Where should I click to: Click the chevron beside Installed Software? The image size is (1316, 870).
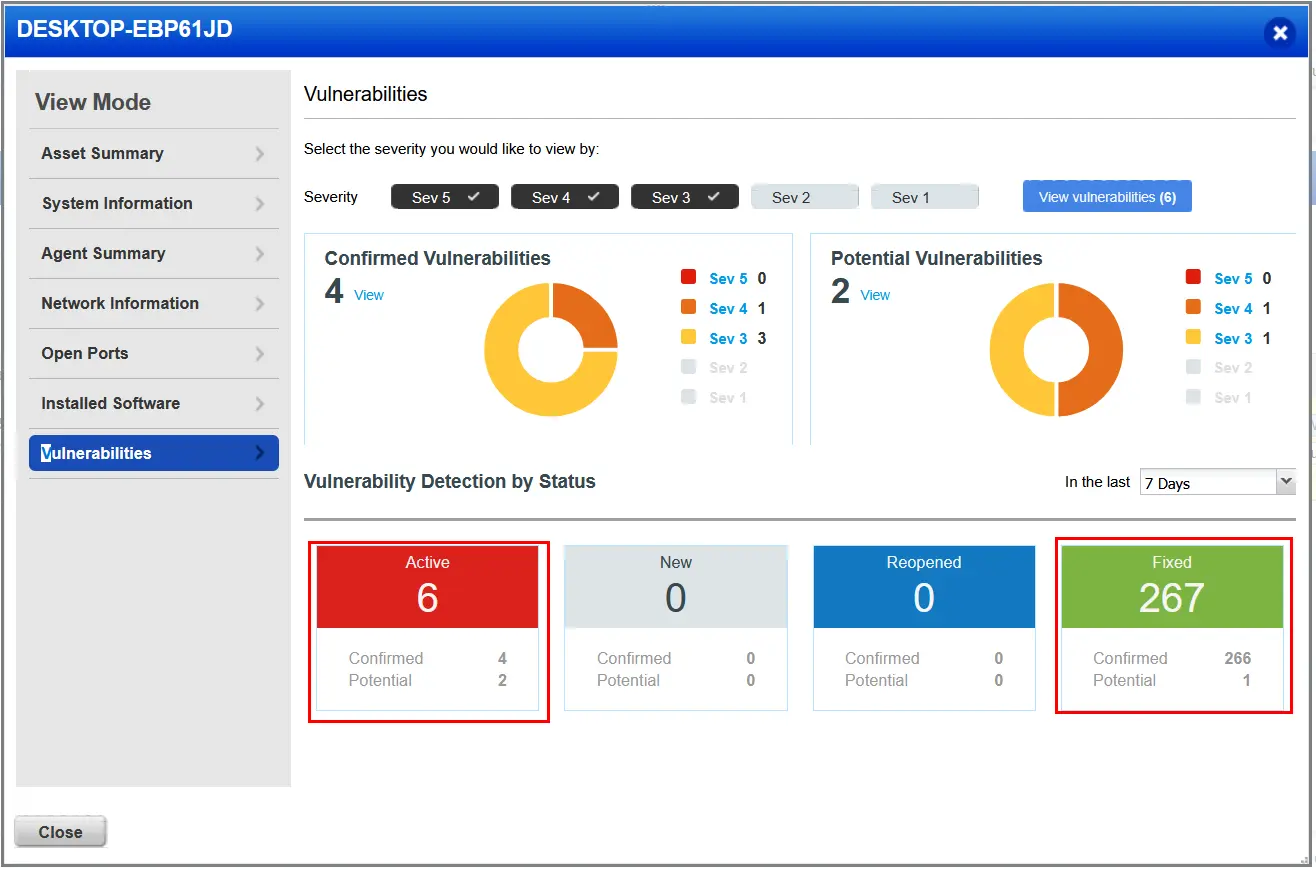click(x=260, y=404)
